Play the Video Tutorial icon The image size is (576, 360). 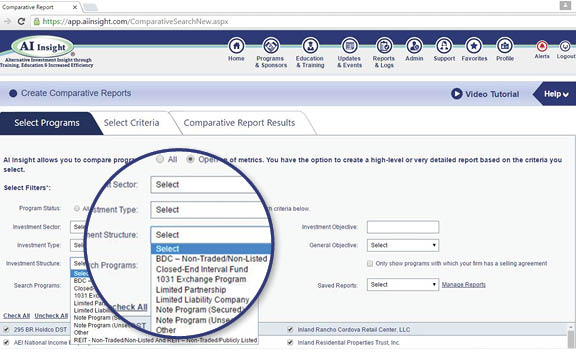tap(456, 94)
